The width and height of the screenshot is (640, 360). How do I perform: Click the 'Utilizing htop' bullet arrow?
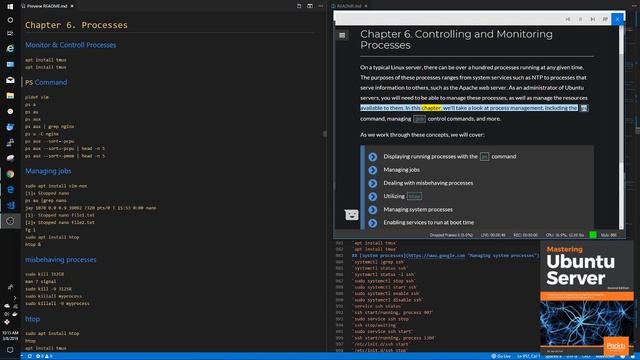click(373, 196)
